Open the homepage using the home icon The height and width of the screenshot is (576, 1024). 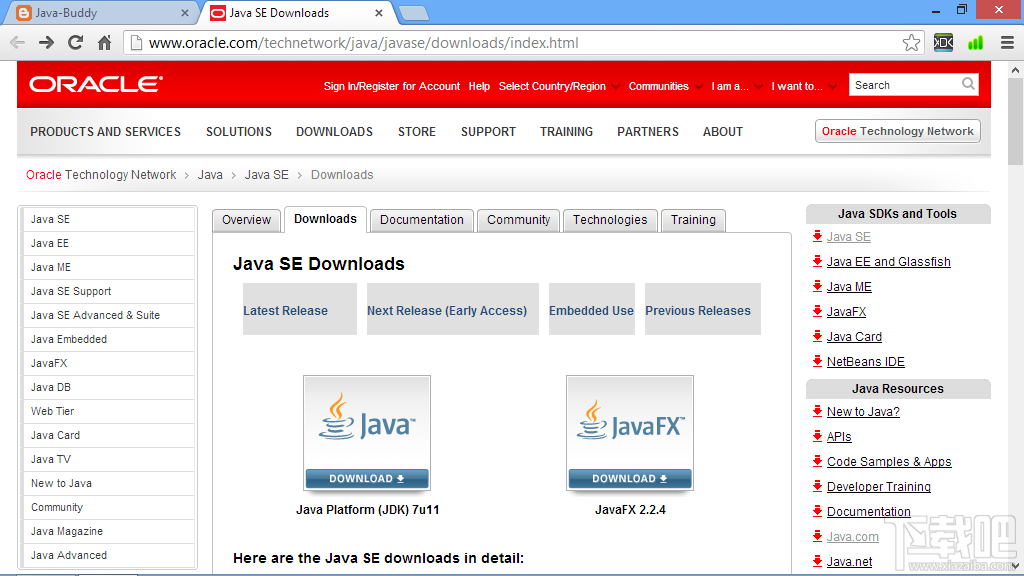[104, 42]
